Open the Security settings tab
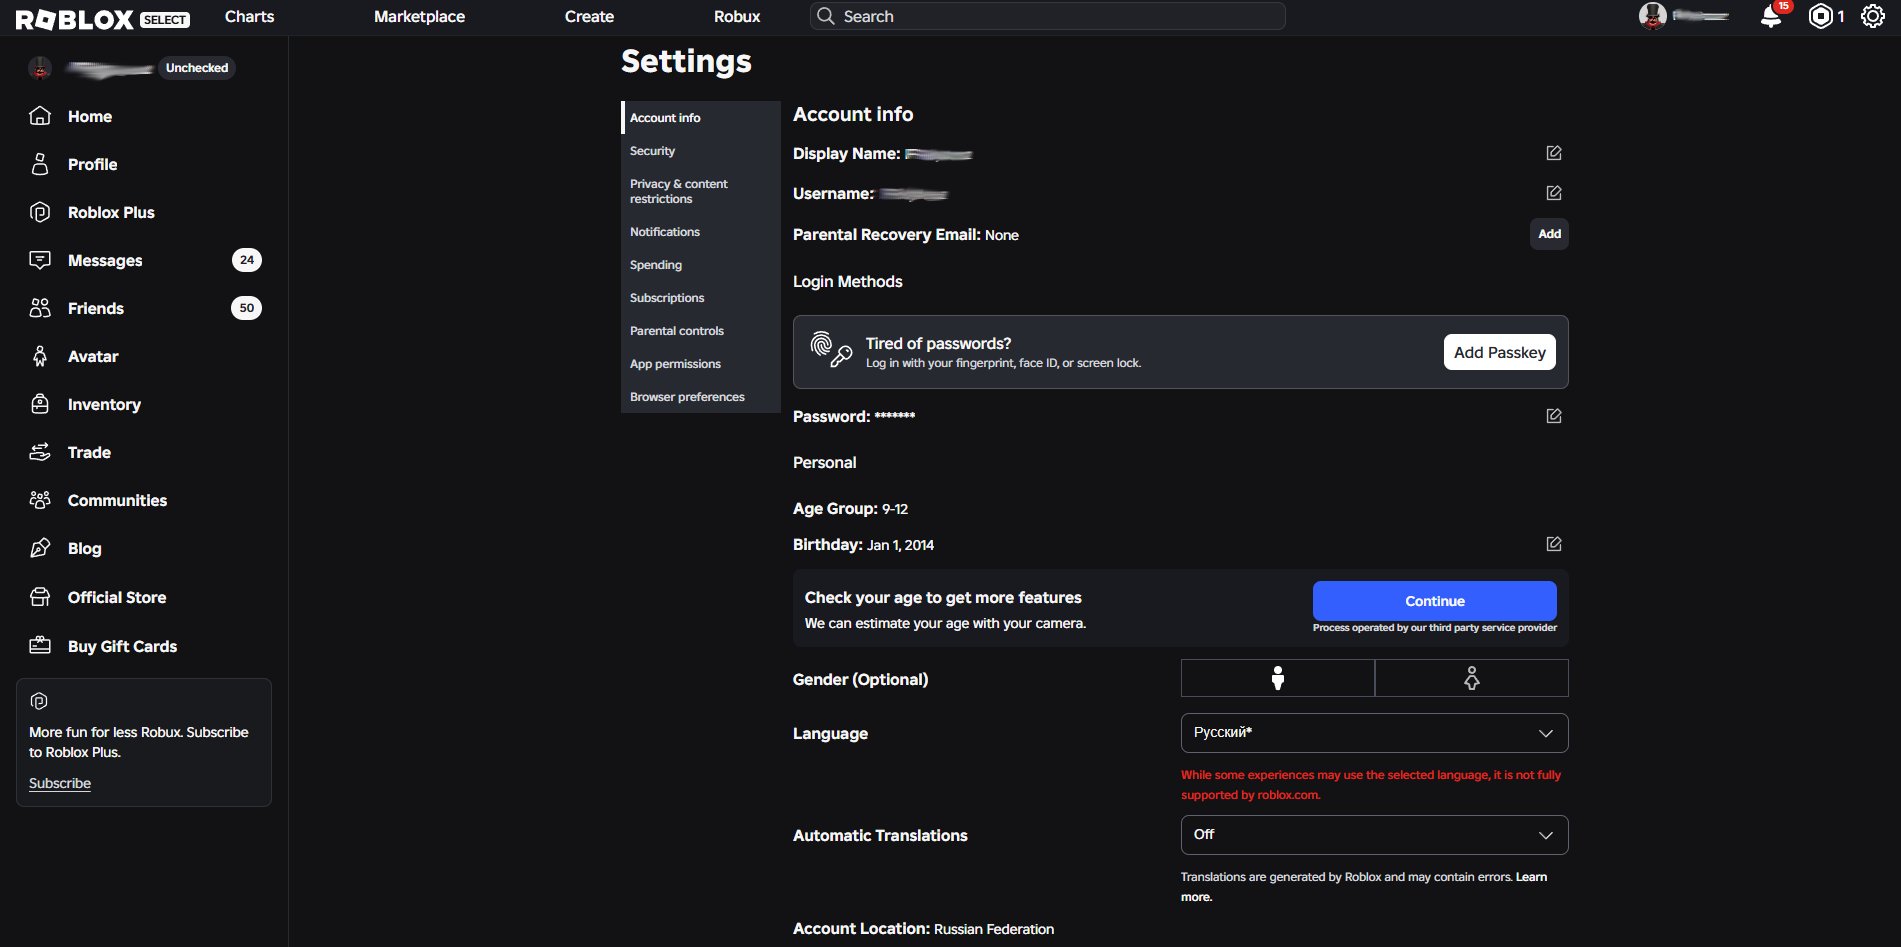 click(x=700, y=151)
